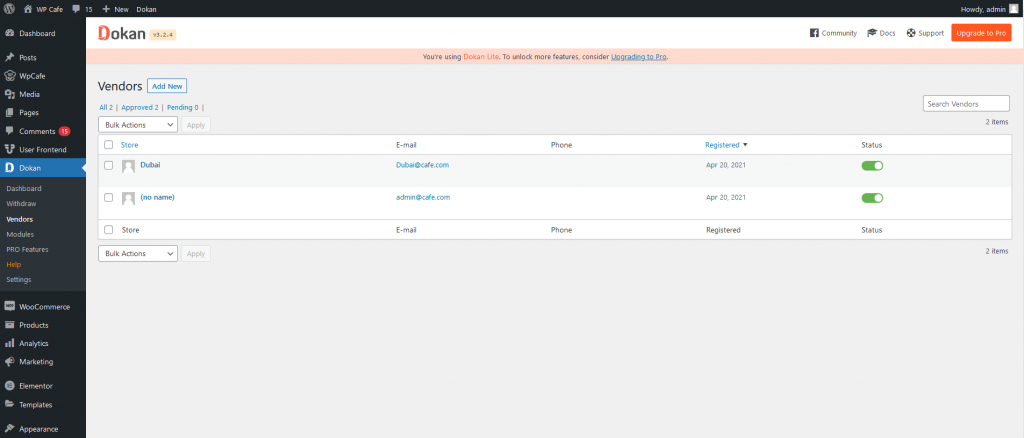
Task: Click into the Search Vendors field
Action: point(966,104)
